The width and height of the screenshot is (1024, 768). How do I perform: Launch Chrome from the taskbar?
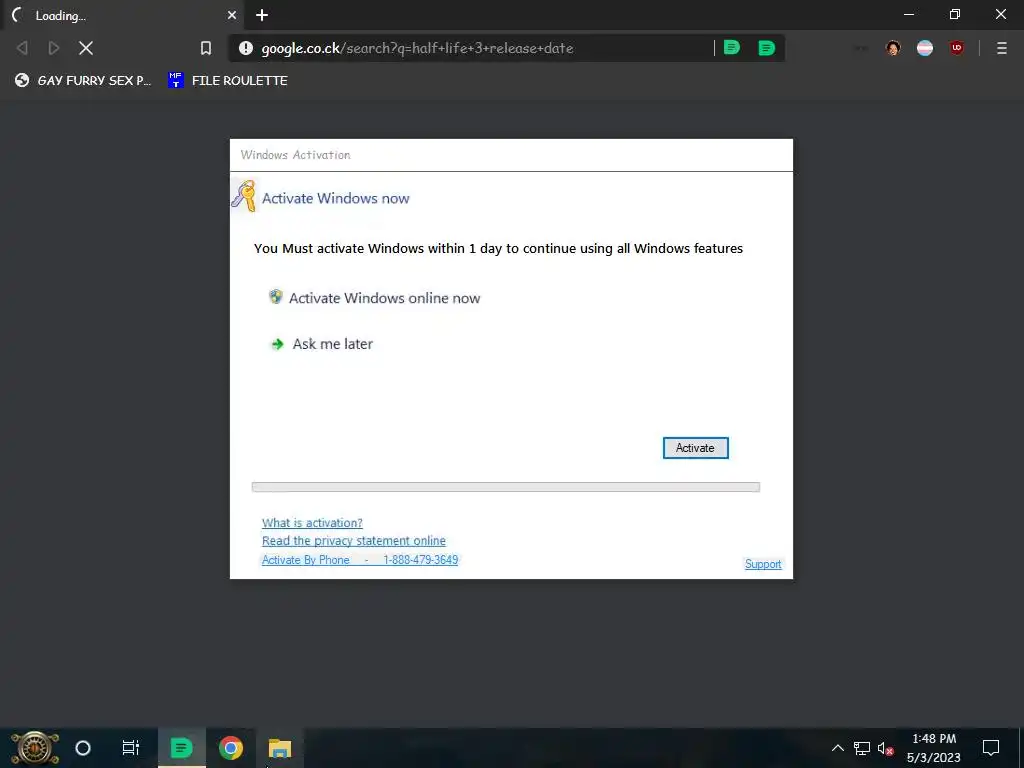(x=231, y=748)
